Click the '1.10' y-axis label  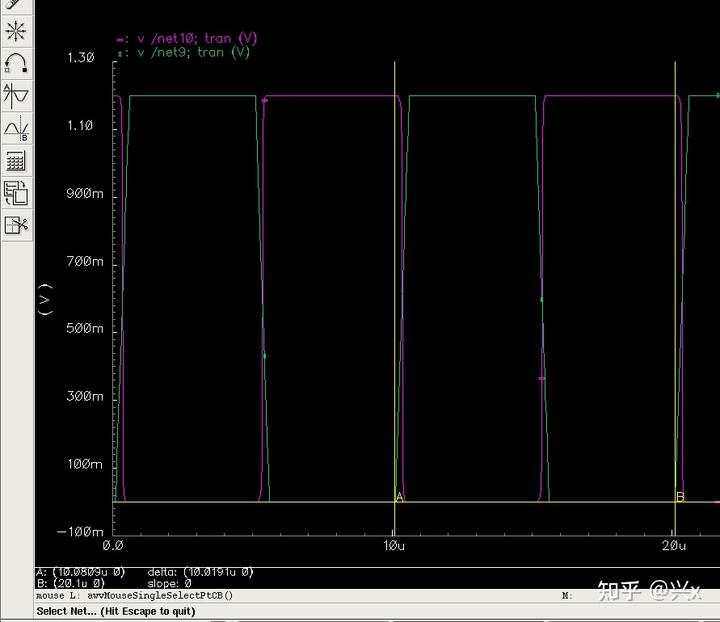(80, 125)
